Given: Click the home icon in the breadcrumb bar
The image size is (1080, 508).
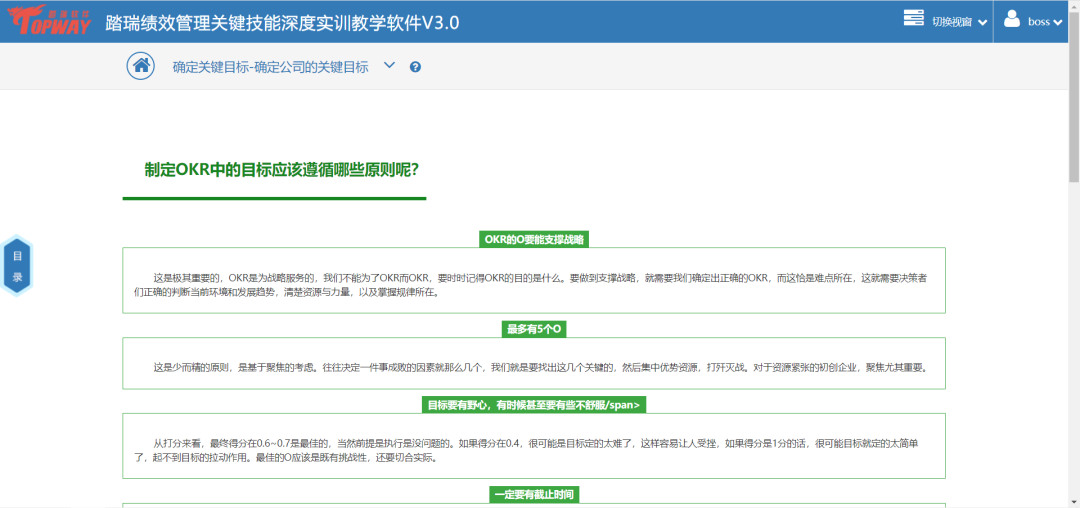Looking at the screenshot, I should coord(141,66).
